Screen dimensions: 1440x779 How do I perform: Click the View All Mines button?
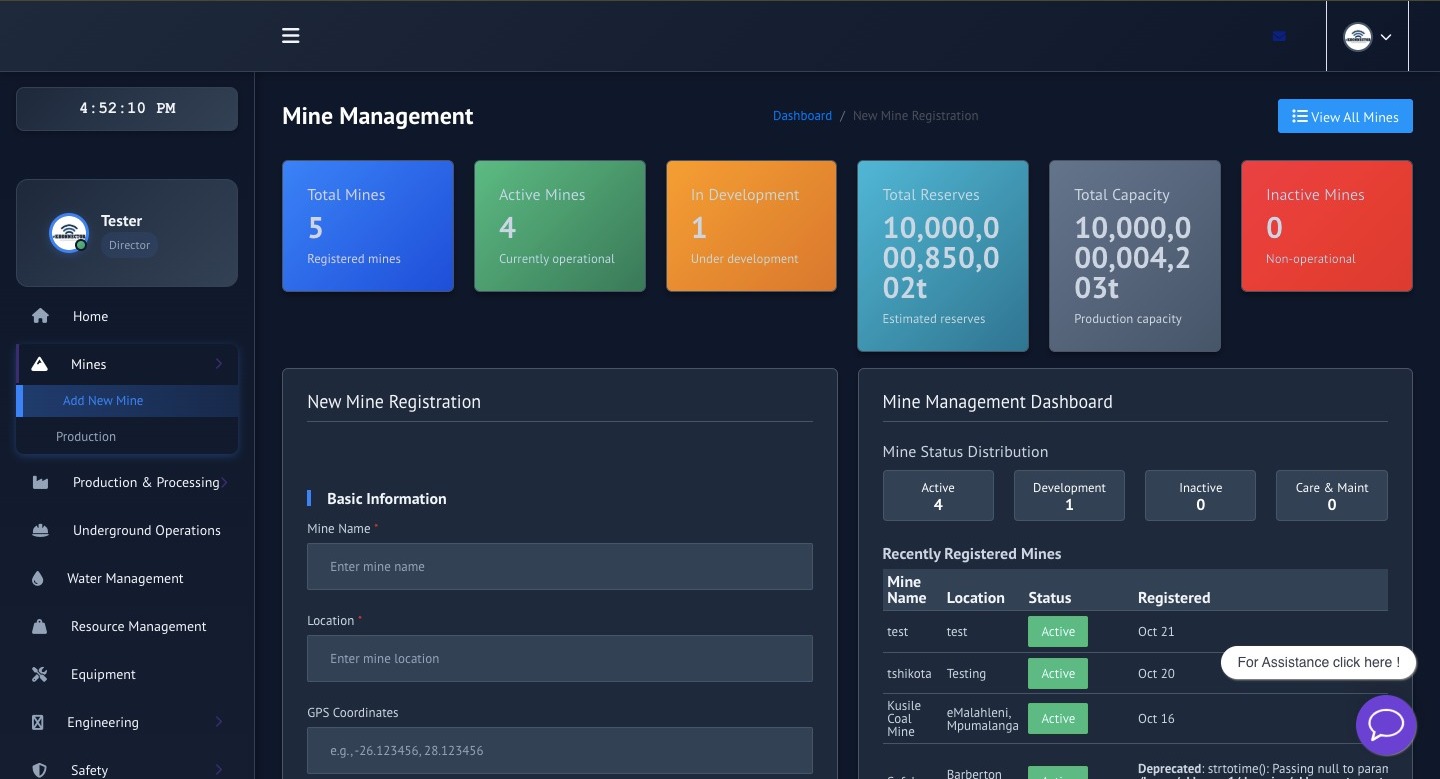(1344, 116)
